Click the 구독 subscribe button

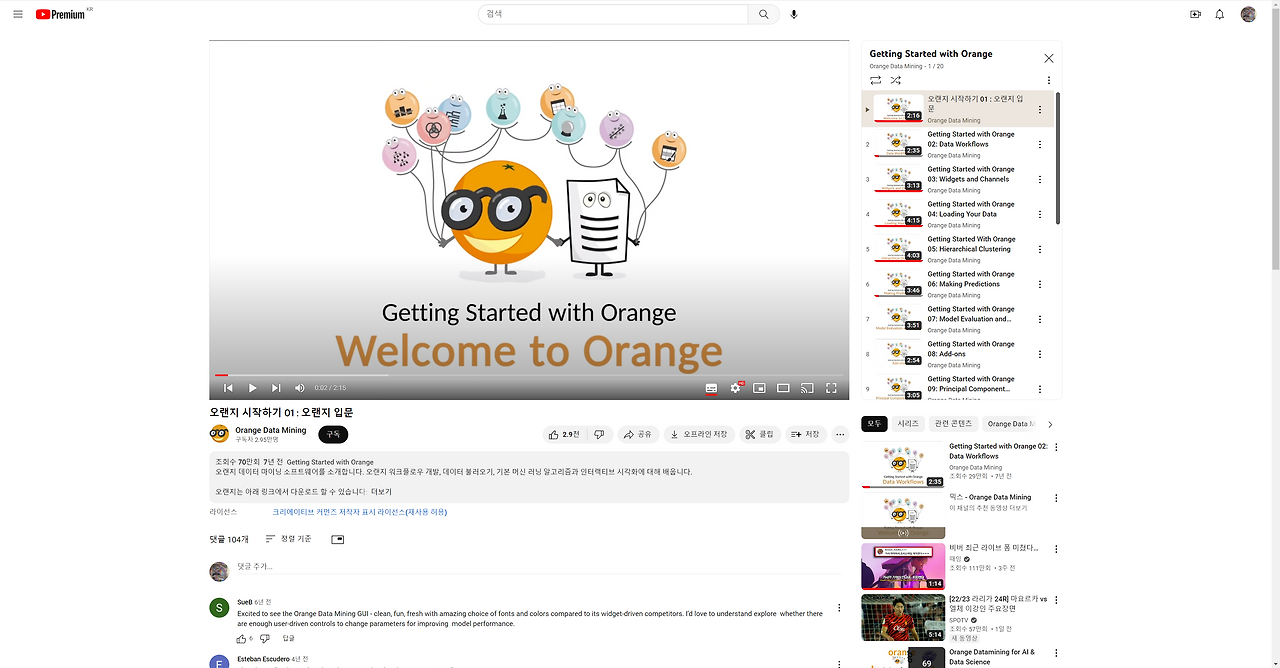point(333,434)
